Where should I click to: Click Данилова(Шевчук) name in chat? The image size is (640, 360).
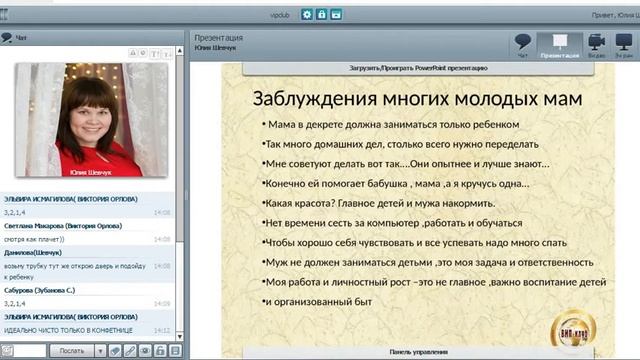pos(33,253)
